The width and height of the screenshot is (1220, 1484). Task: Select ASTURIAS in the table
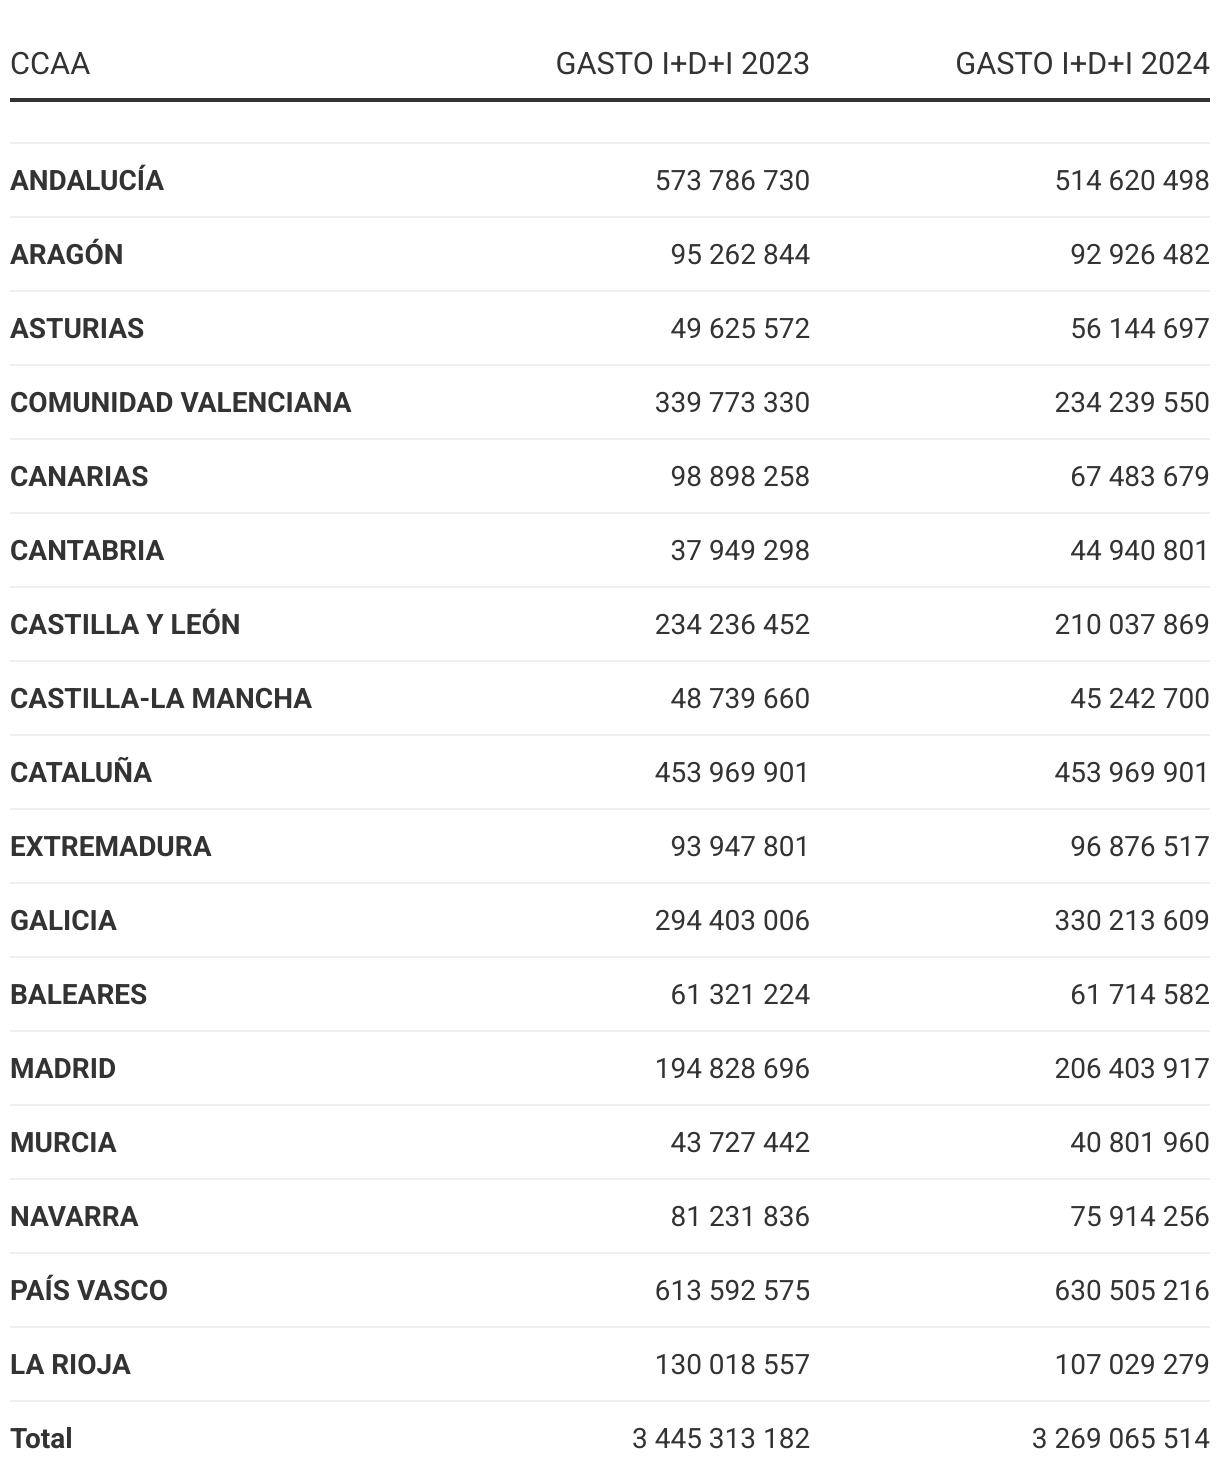coord(77,329)
